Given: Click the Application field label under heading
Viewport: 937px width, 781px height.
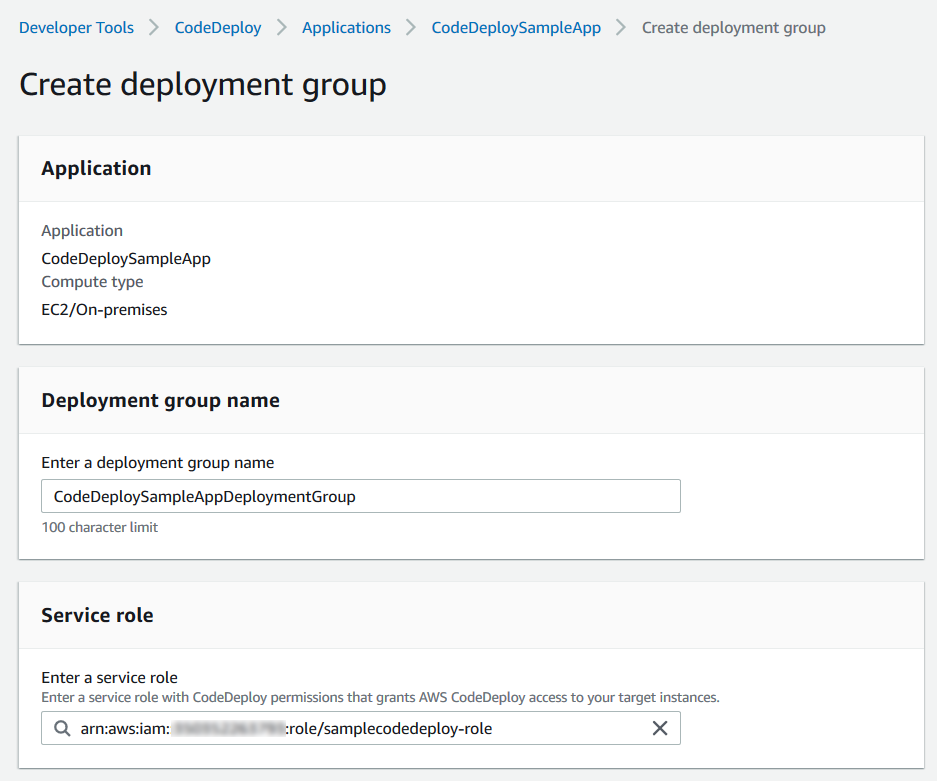Looking at the screenshot, I should [x=82, y=231].
